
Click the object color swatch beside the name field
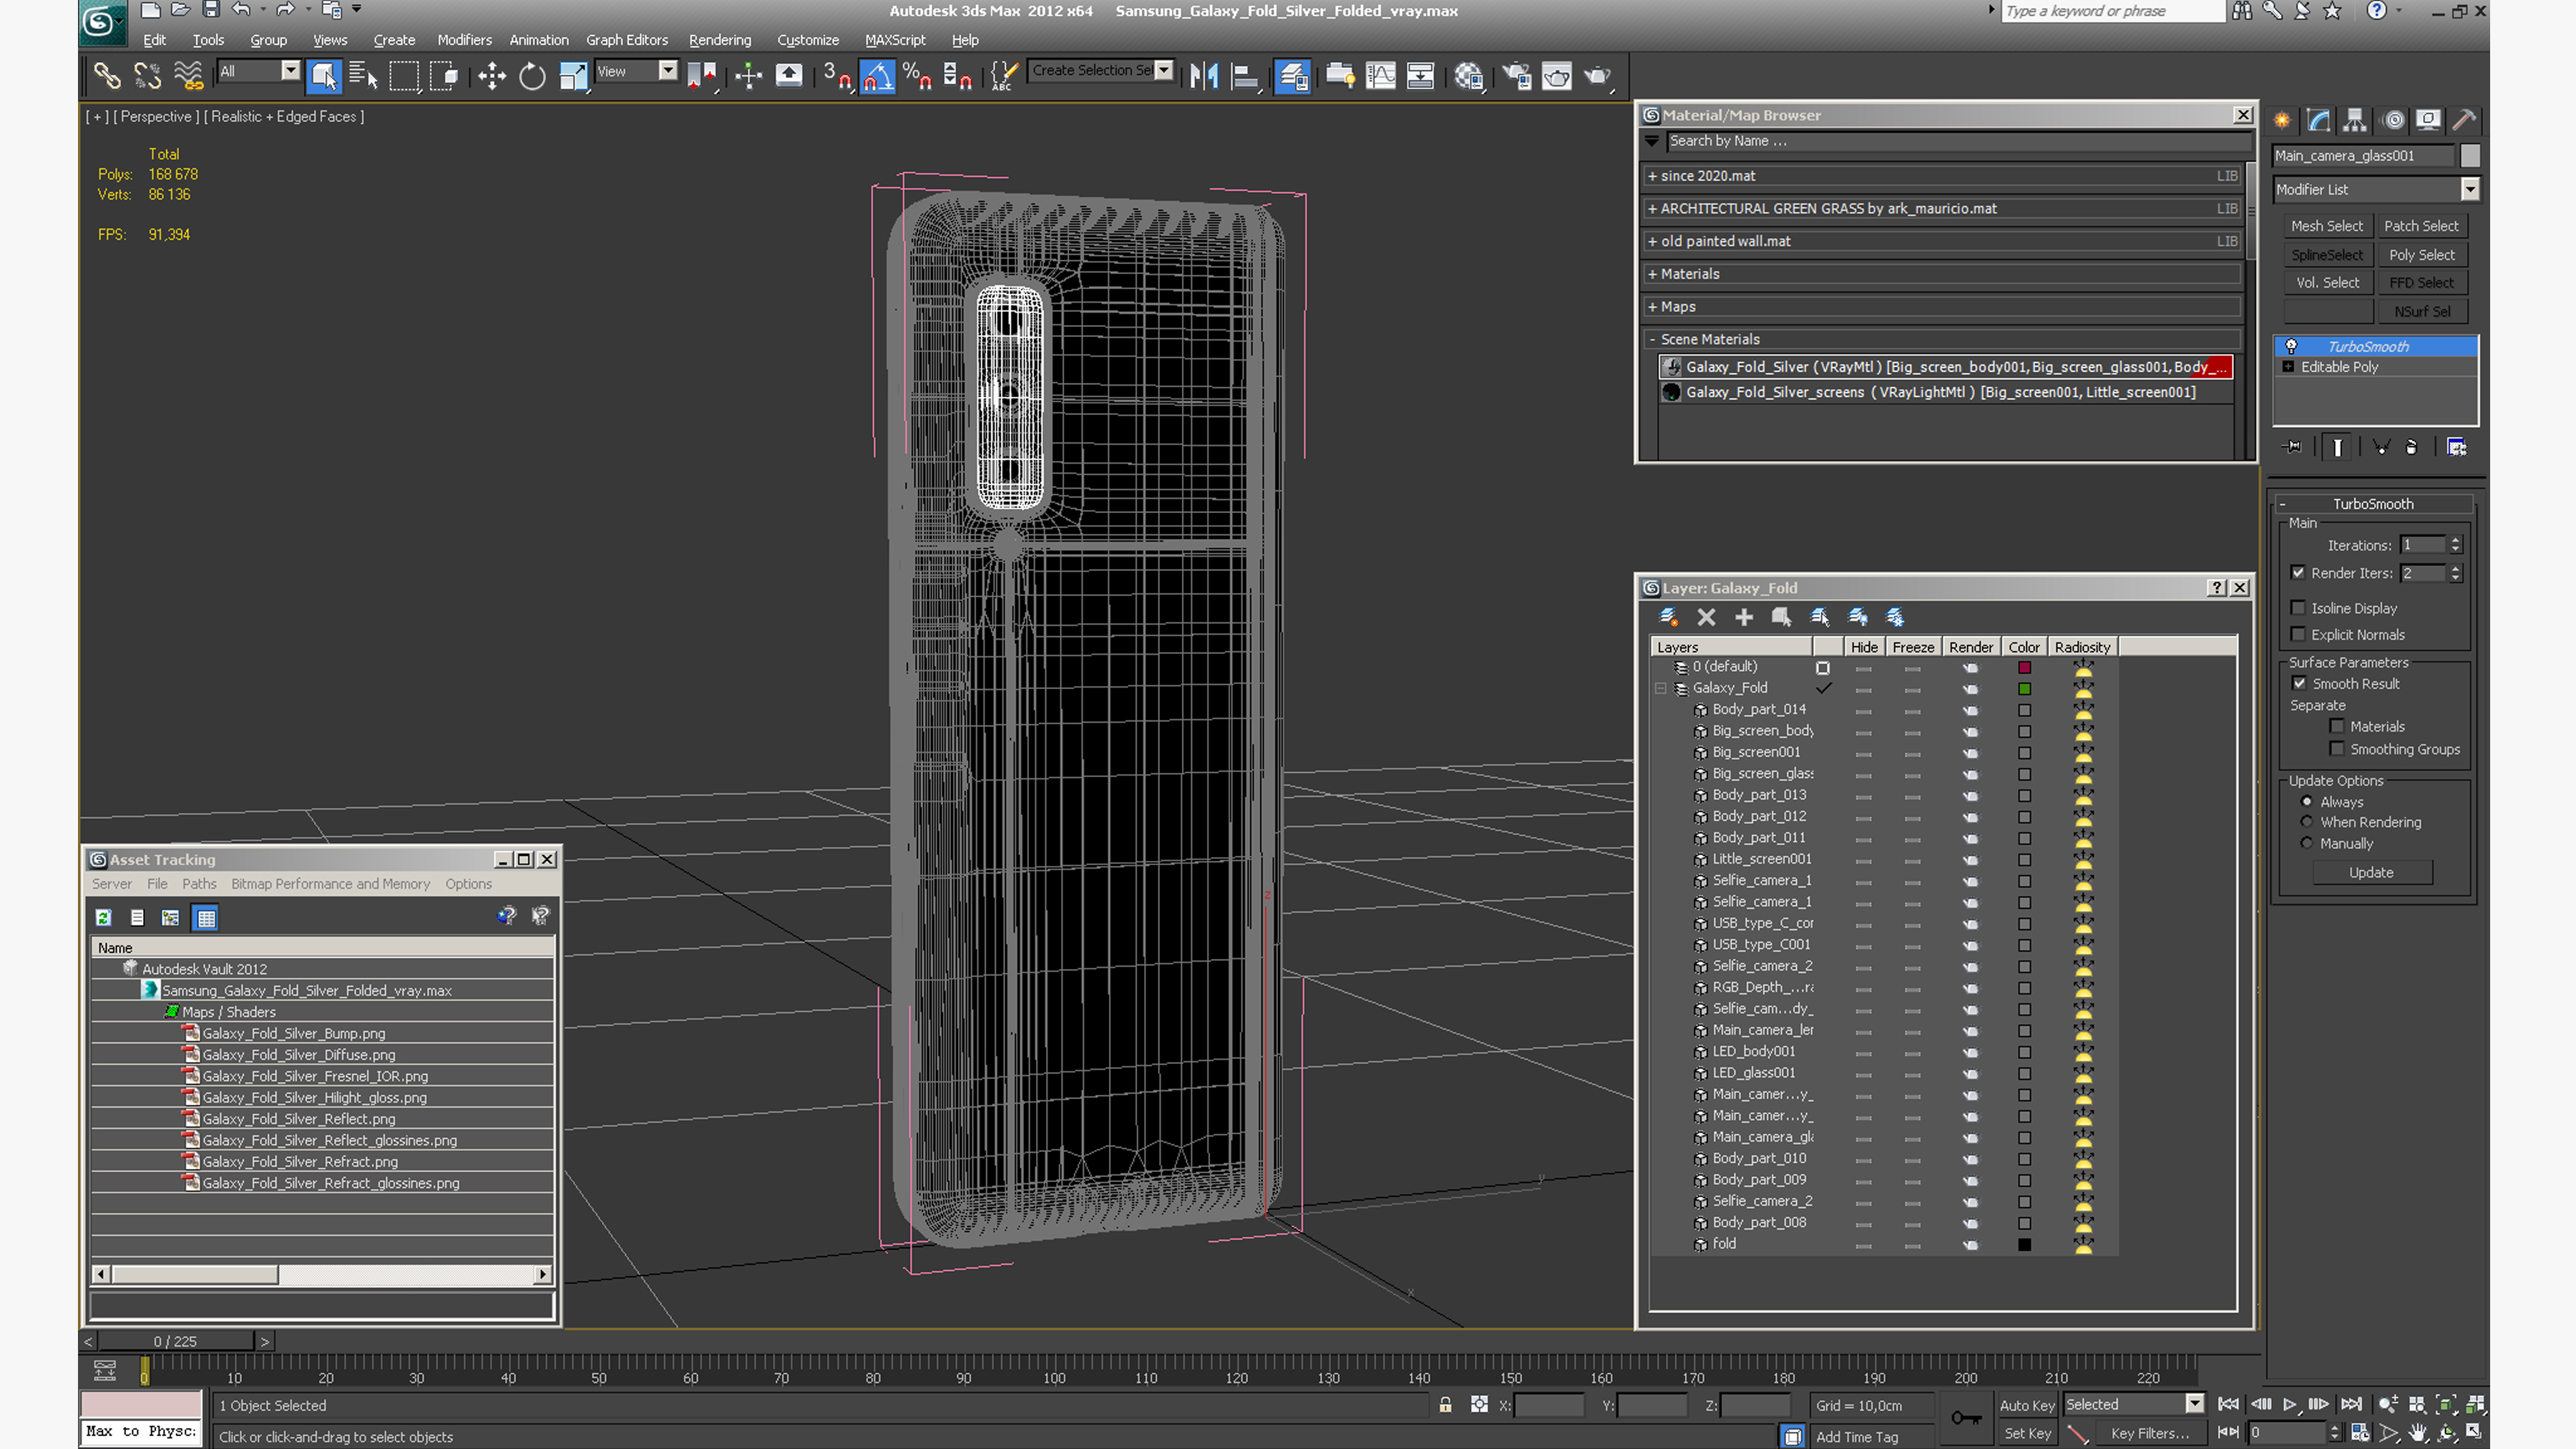[x=2470, y=156]
